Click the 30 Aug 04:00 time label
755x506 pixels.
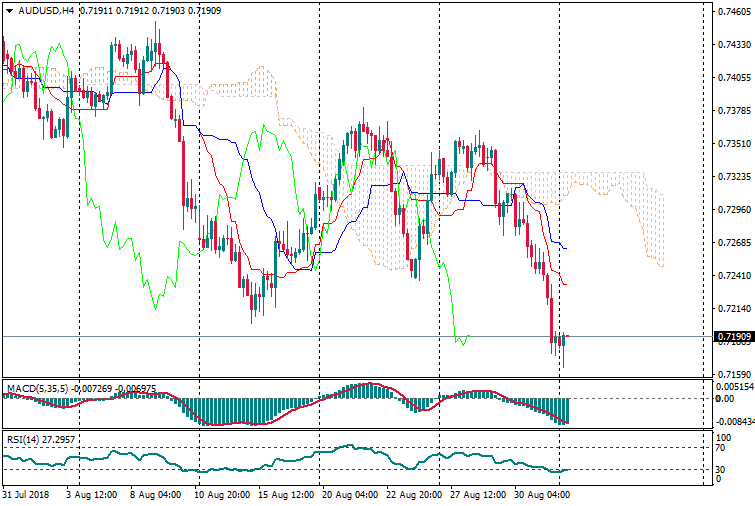tap(543, 495)
